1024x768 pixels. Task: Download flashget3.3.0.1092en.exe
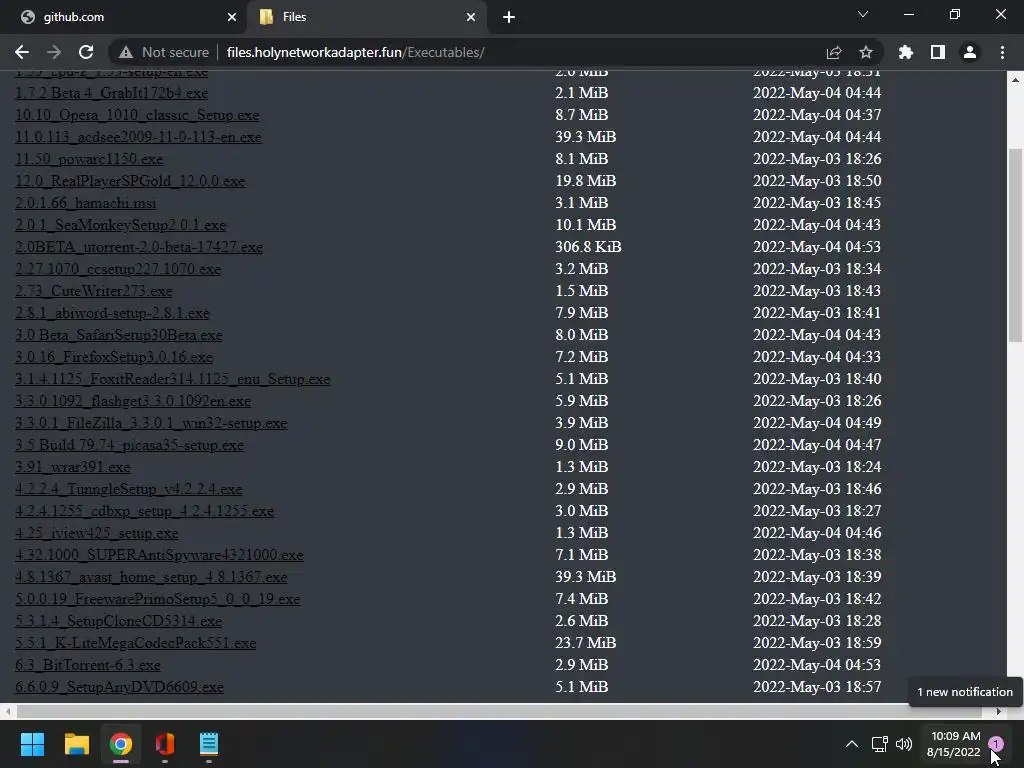click(133, 401)
